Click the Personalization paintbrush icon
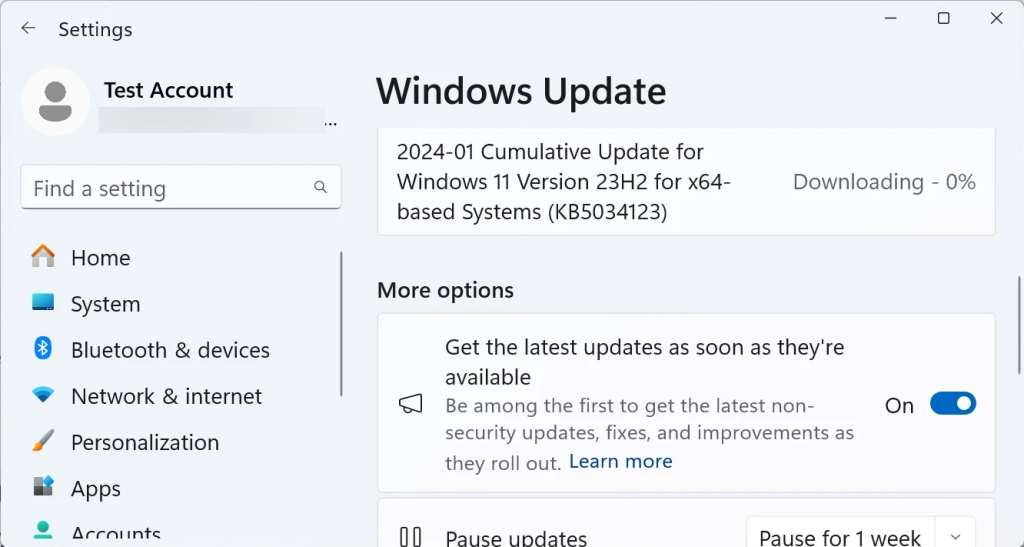1024x547 pixels. pyautogui.click(x=43, y=441)
